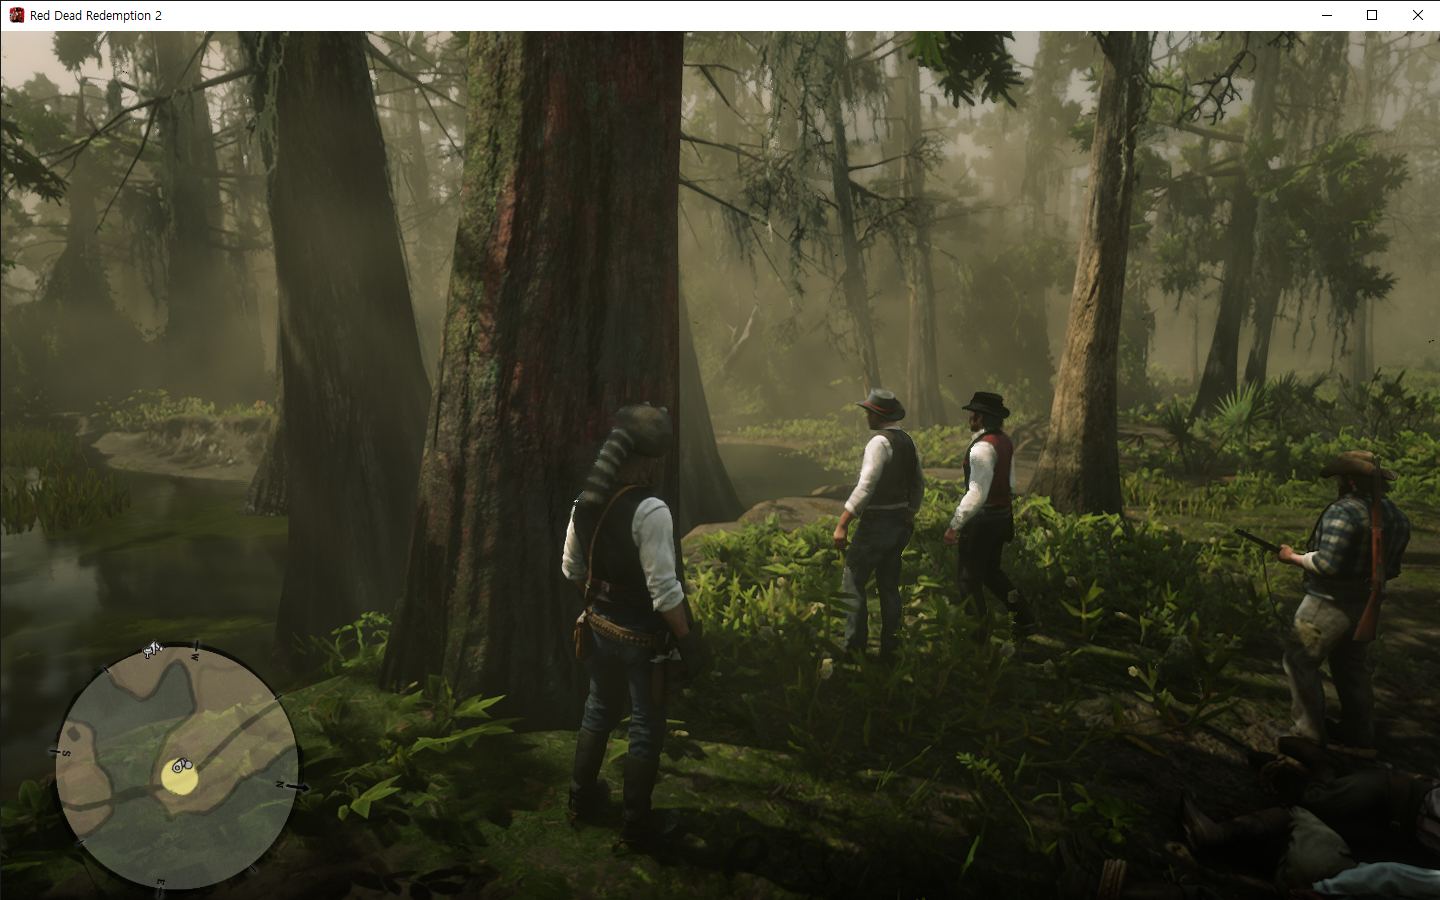Click the E compass label on the minimap
Viewport: 1440px width, 900px height.
click(x=159, y=883)
